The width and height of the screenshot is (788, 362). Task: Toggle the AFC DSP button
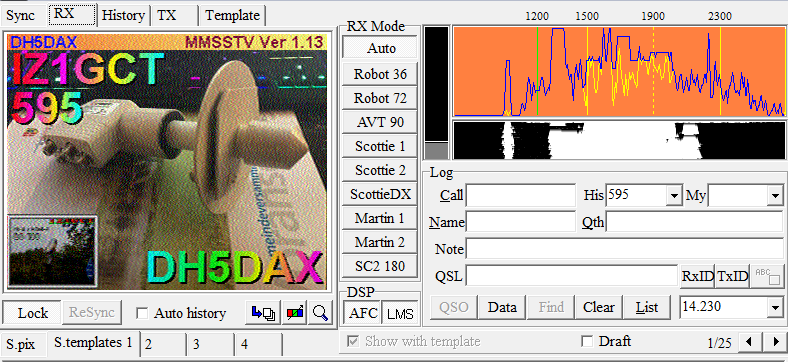(x=362, y=313)
